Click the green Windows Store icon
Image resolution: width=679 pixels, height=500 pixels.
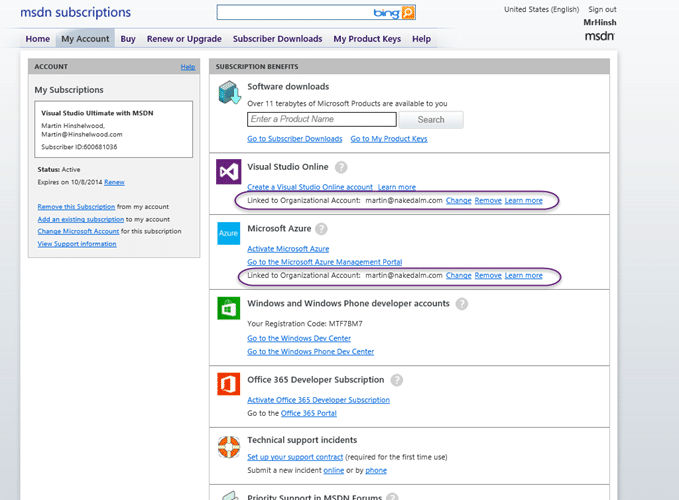[229, 308]
